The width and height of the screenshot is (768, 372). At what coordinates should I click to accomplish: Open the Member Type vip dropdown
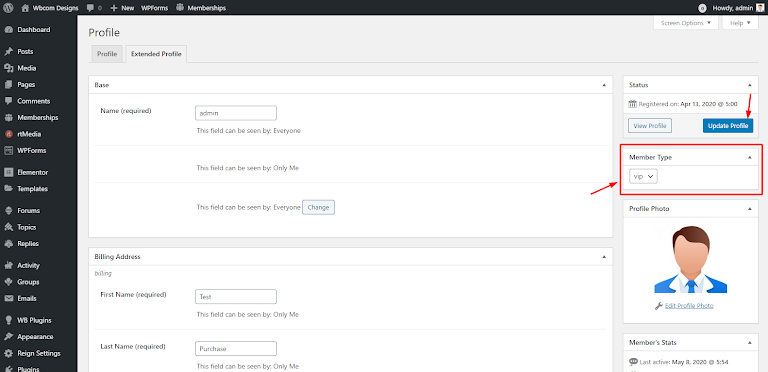click(x=643, y=177)
